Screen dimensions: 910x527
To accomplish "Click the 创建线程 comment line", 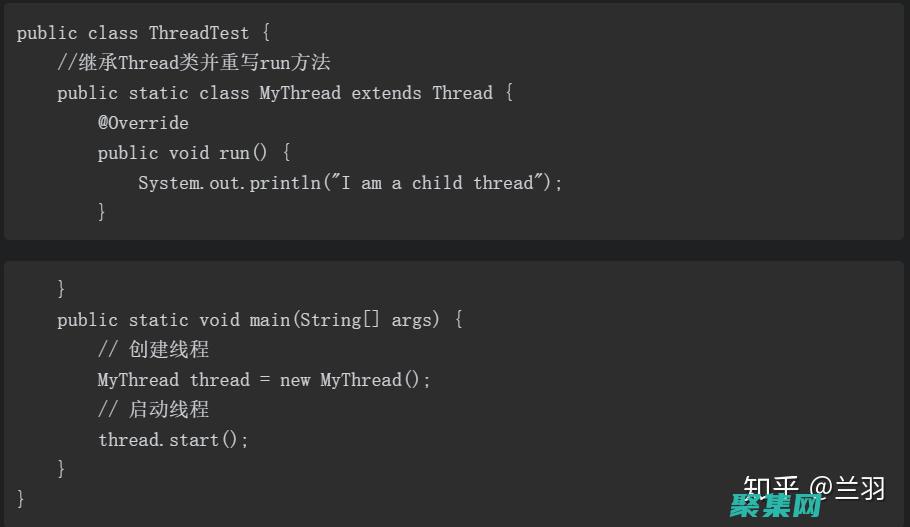I will click(x=153, y=350).
